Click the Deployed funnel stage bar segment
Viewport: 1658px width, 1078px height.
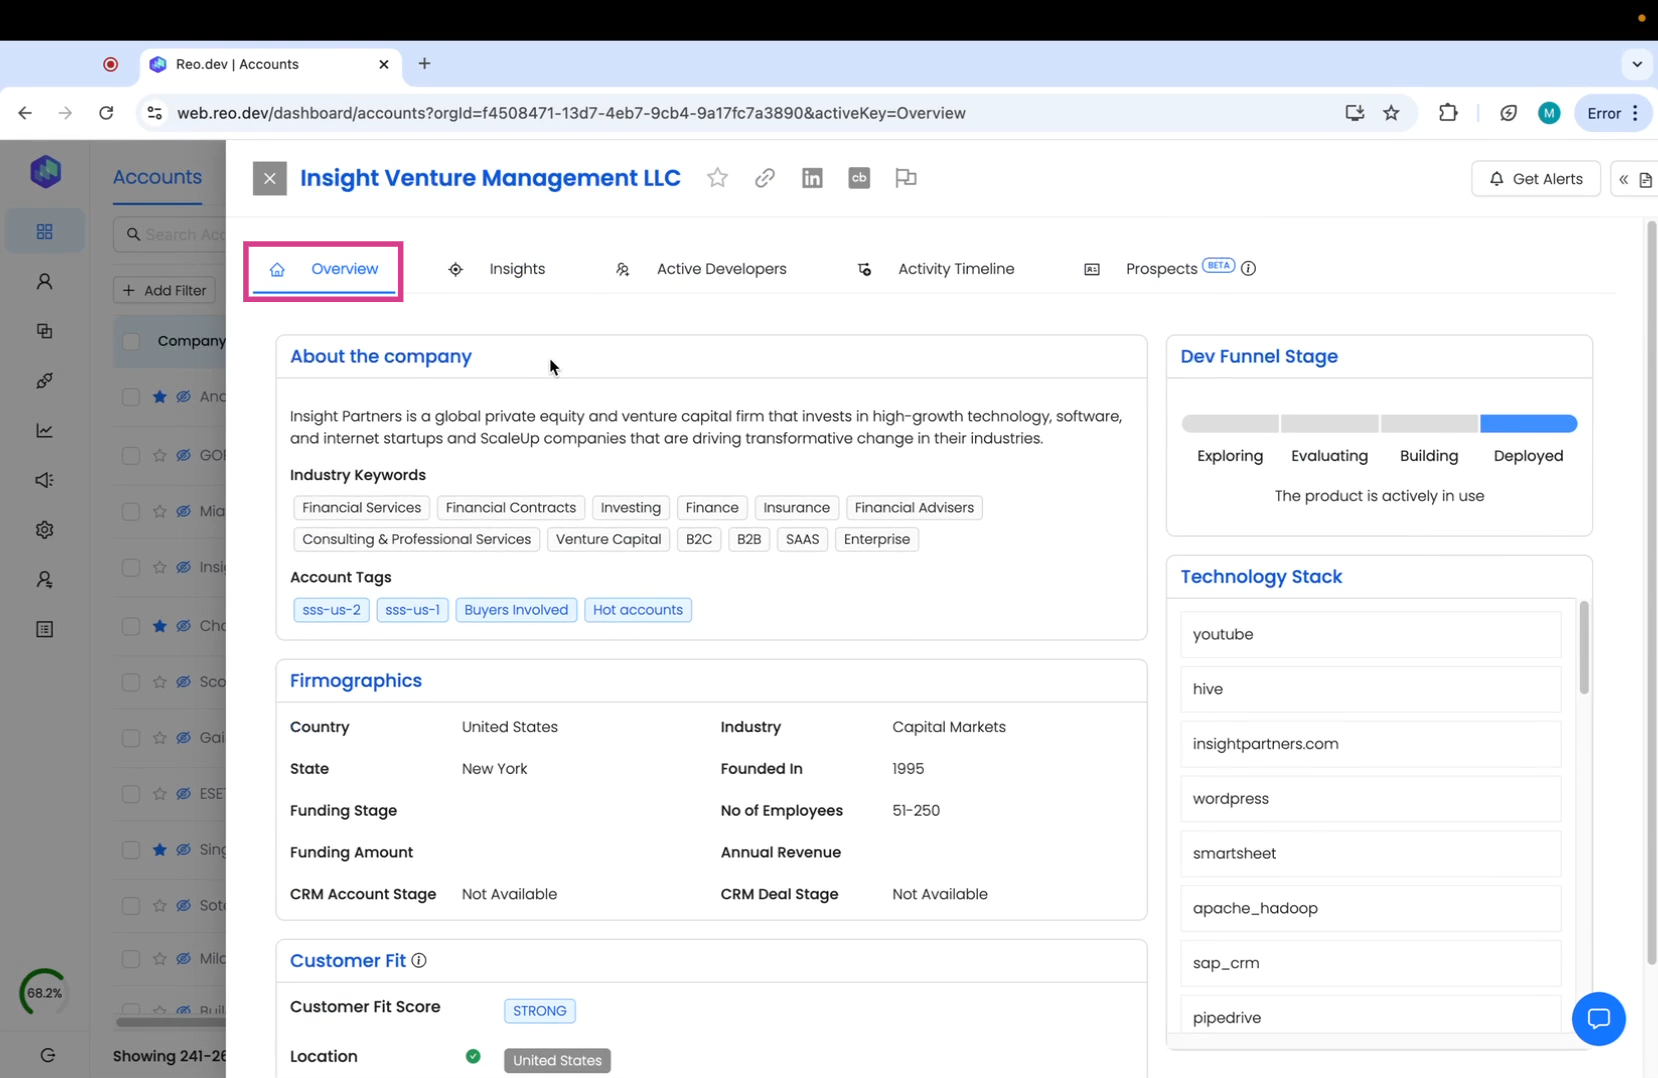(x=1528, y=424)
